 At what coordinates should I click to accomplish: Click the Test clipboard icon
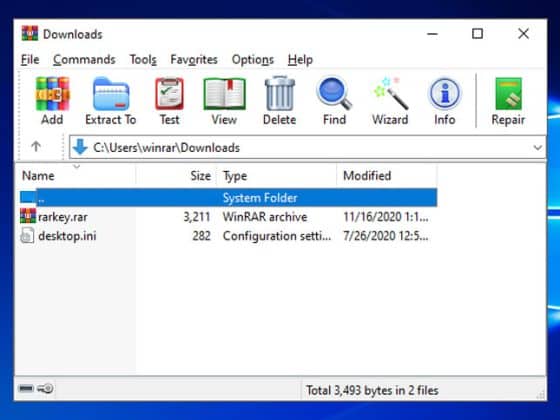[x=169, y=94]
